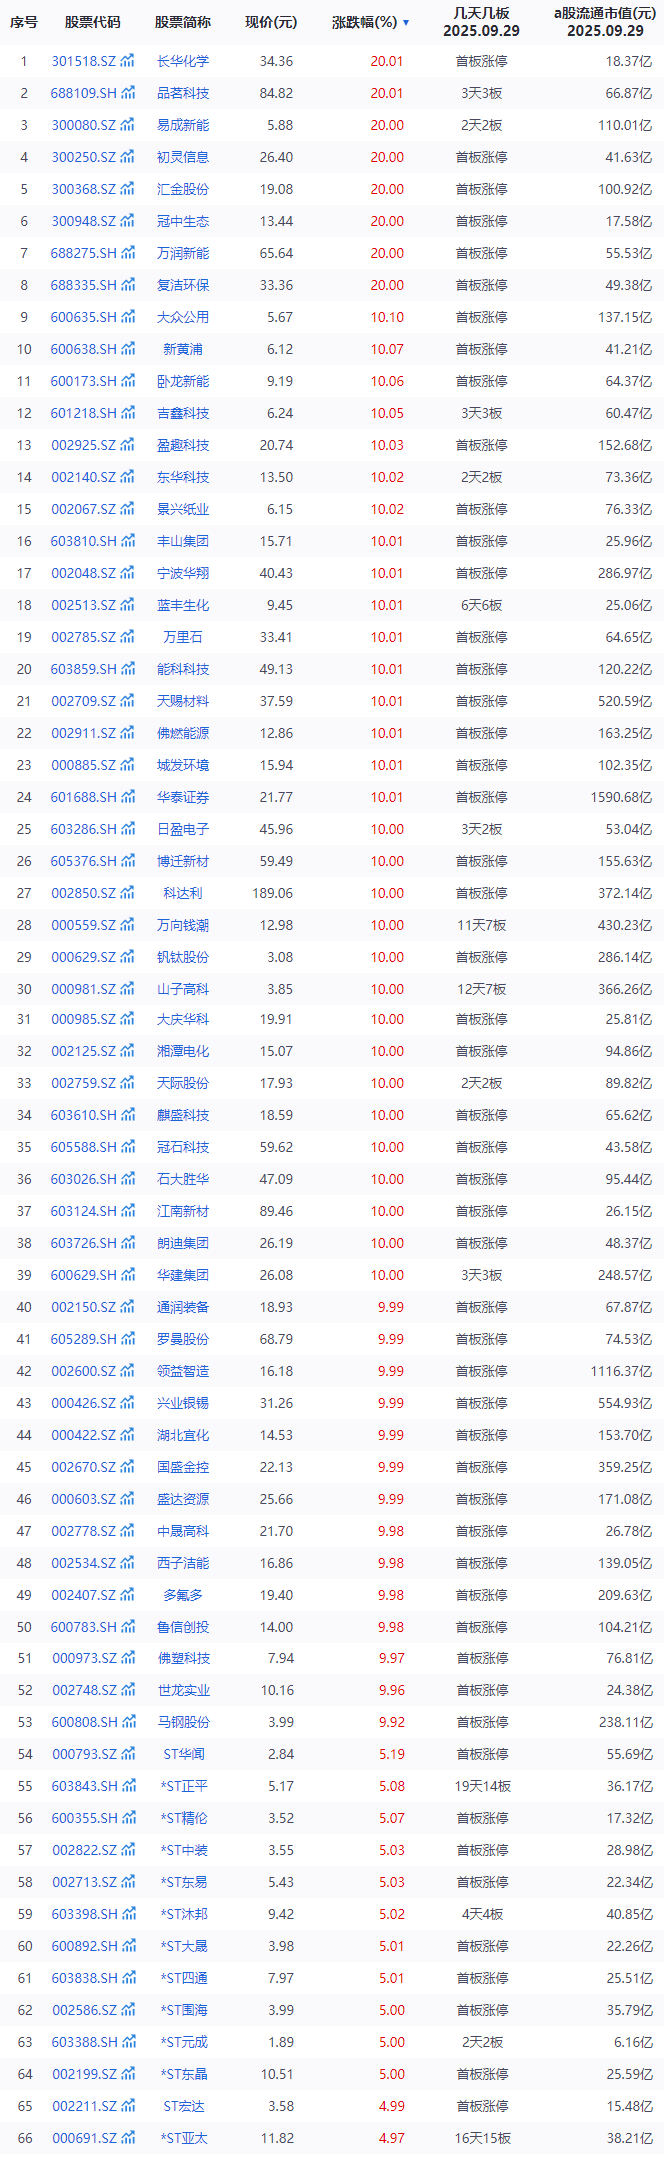The width and height of the screenshot is (664, 2157).
Task: Select price value 84.82 for 品茗科技
Action: (276, 93)
